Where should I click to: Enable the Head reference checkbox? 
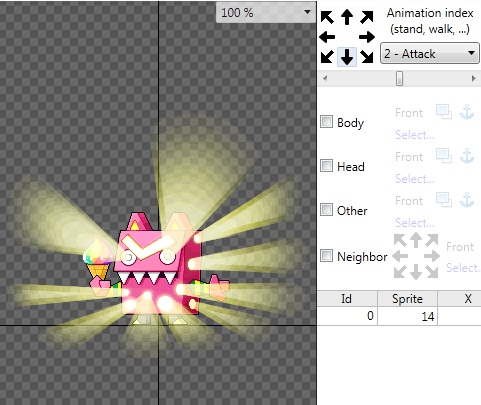tap(326, 165)
